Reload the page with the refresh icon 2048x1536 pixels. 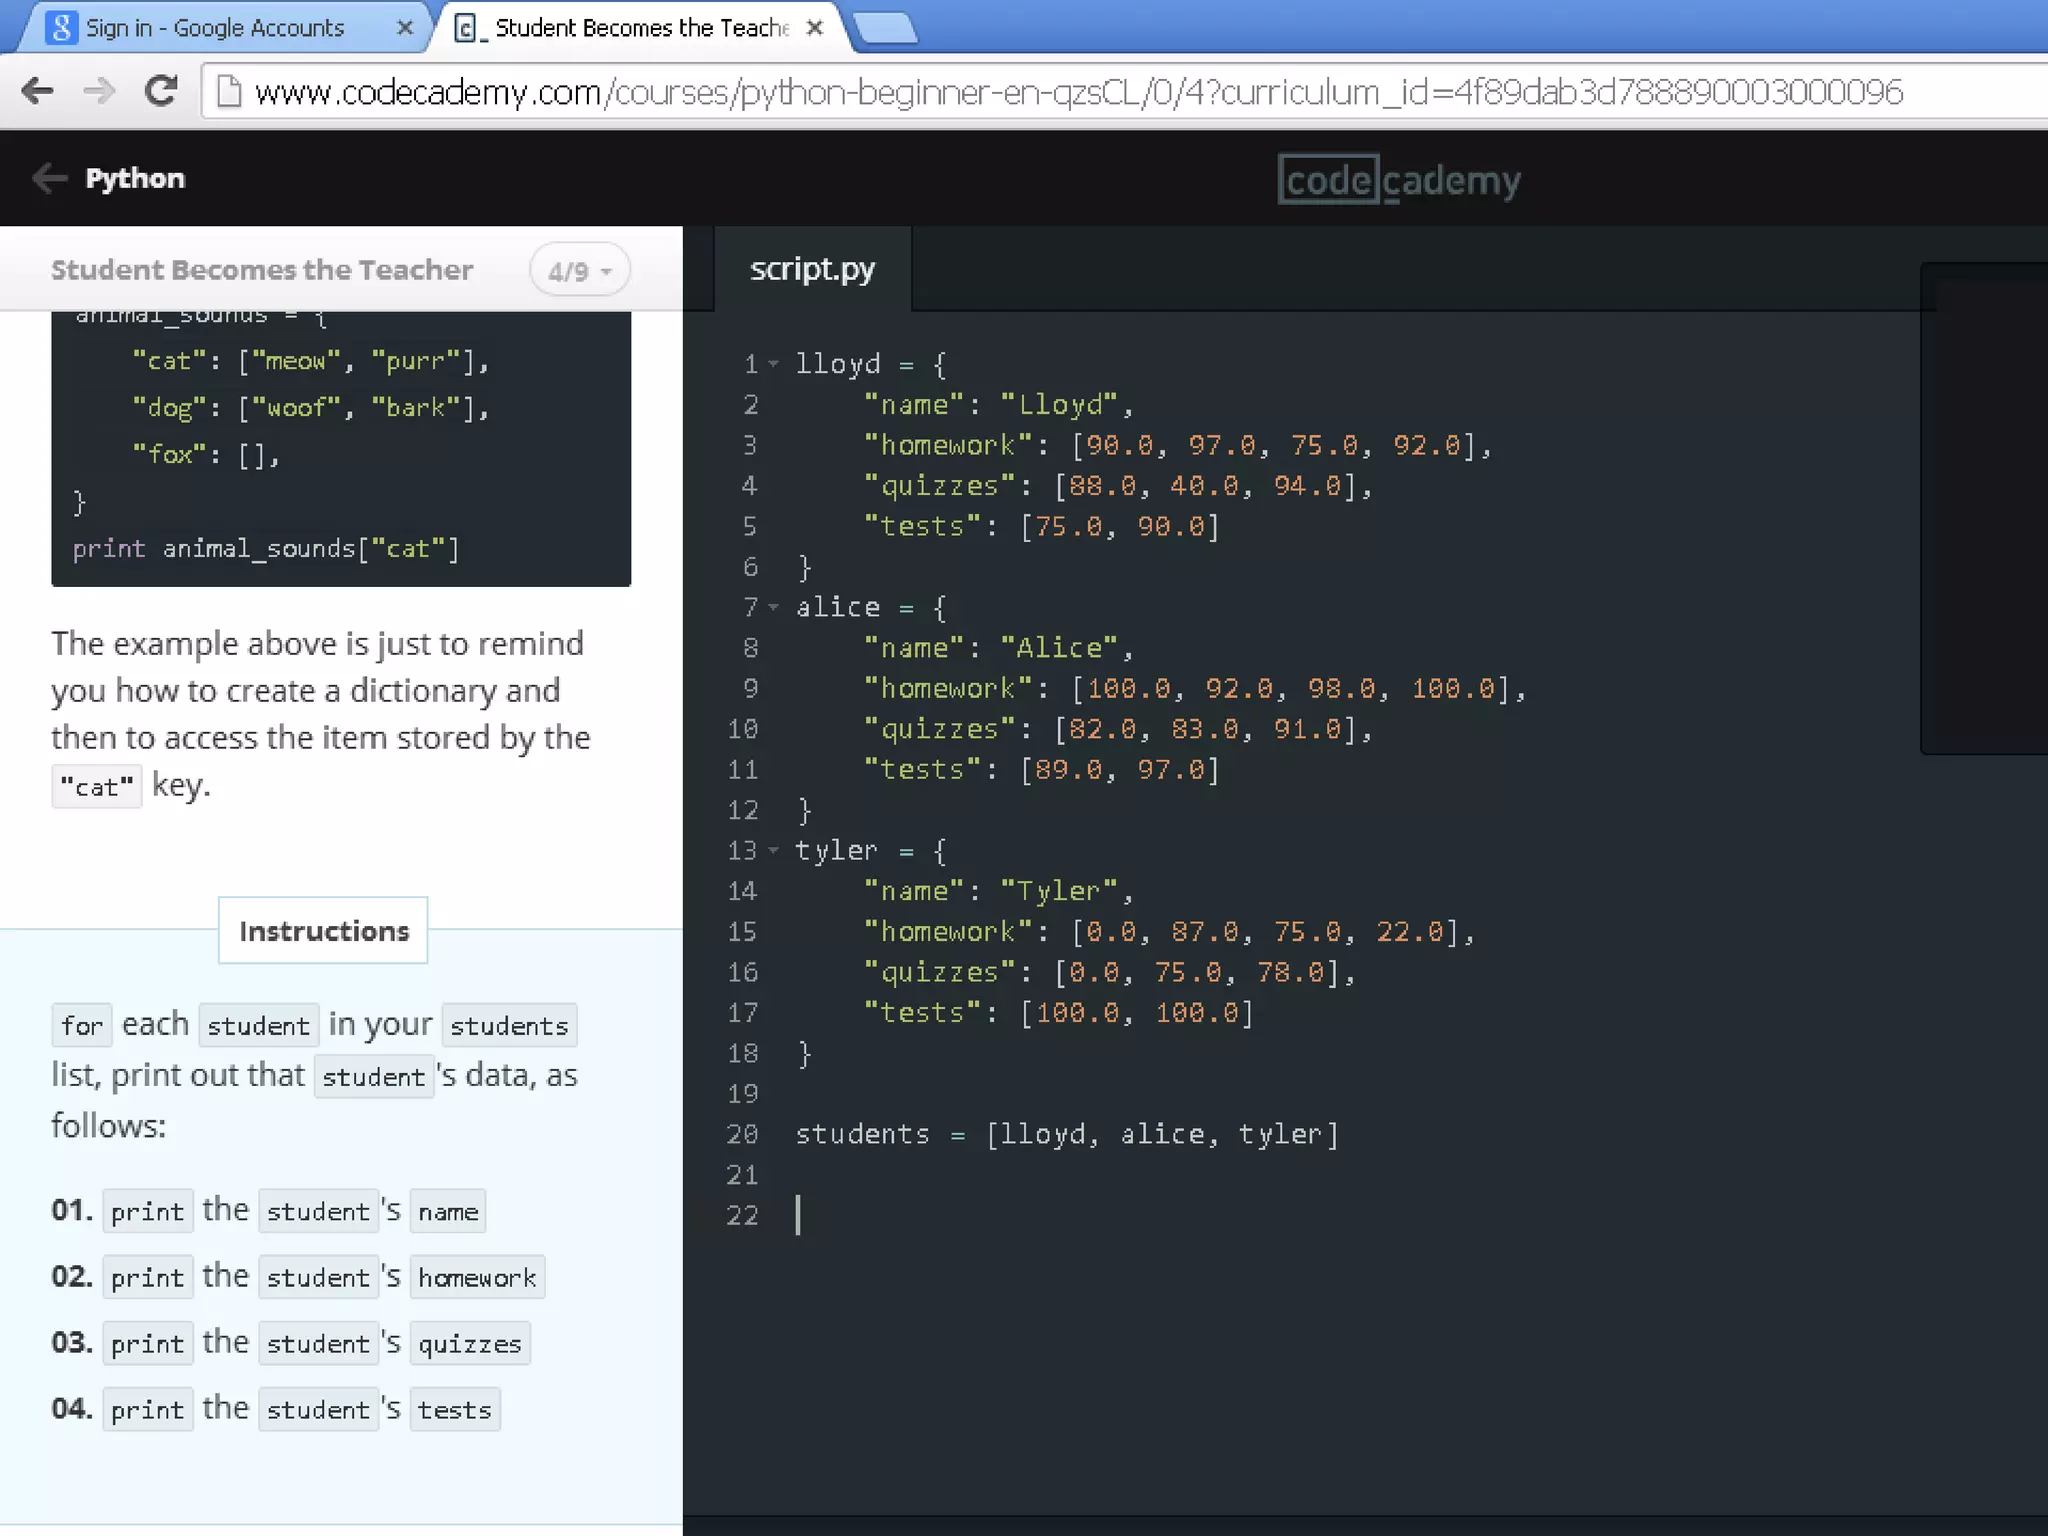[x=161, y=91]
